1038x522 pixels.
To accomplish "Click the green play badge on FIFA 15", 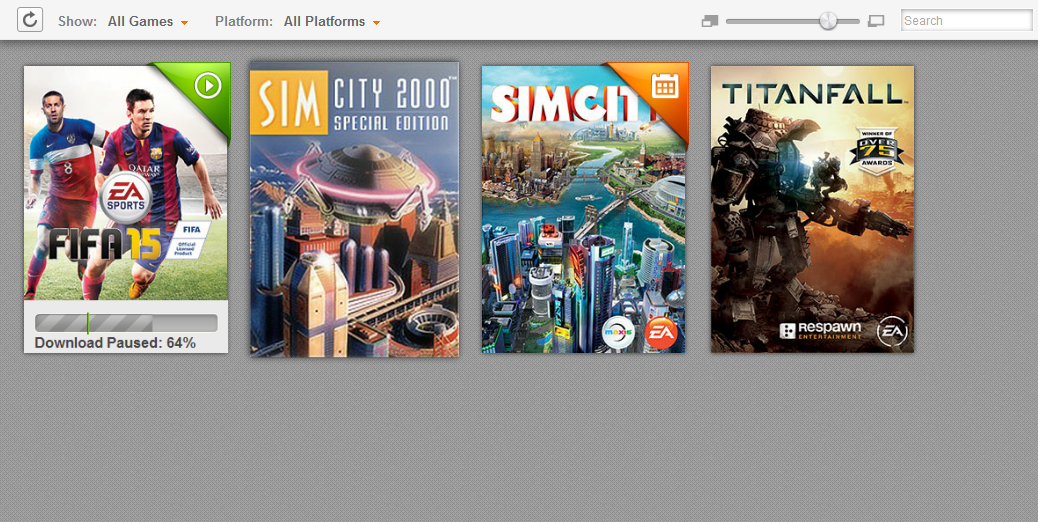I will [208, 86].
